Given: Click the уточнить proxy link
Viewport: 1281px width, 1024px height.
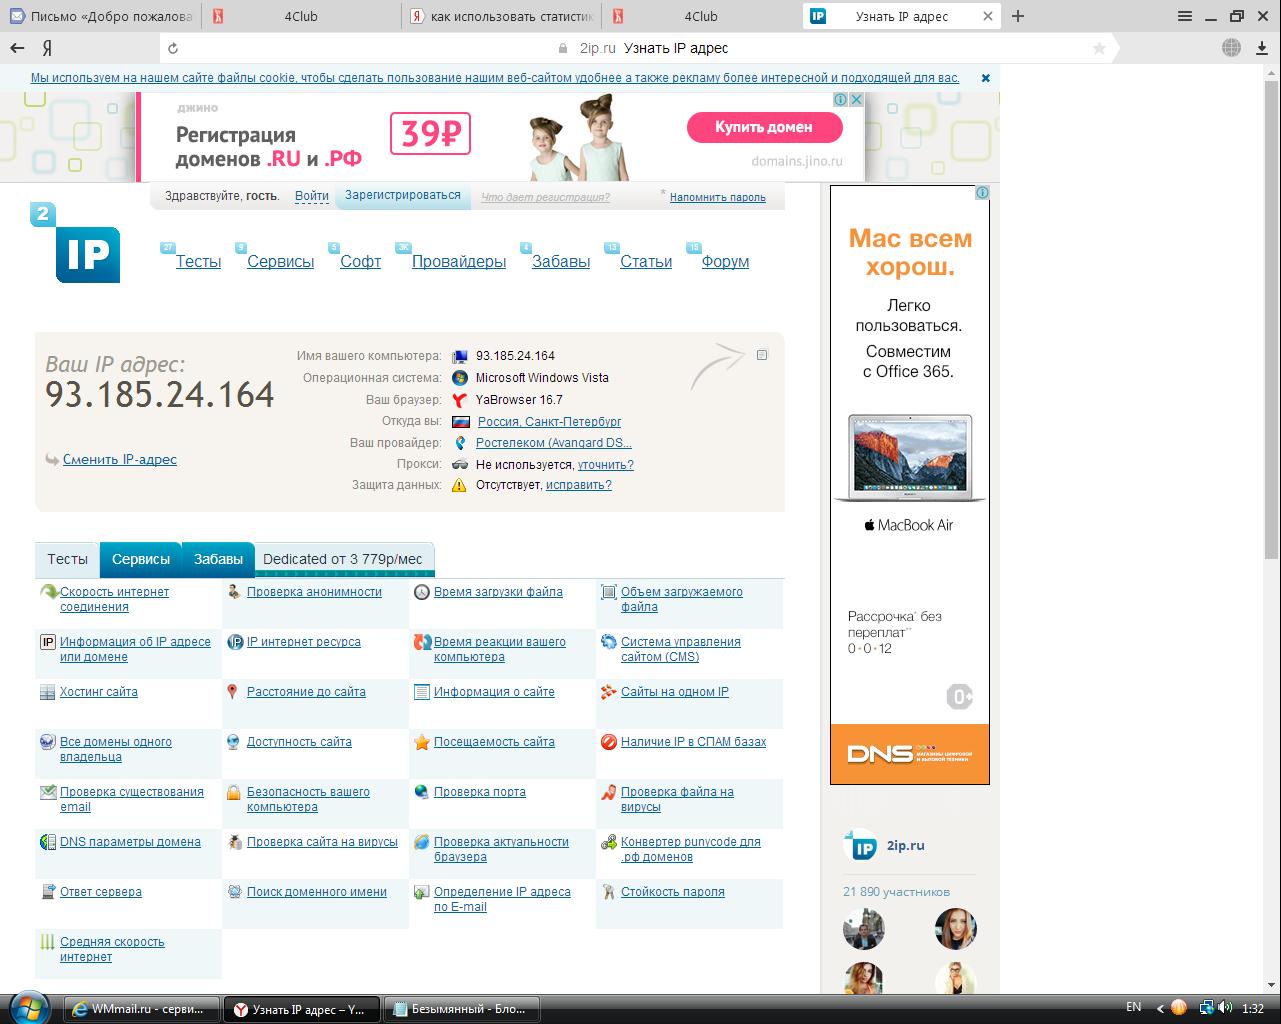Looking at the screenshot, I should [606, 465].
